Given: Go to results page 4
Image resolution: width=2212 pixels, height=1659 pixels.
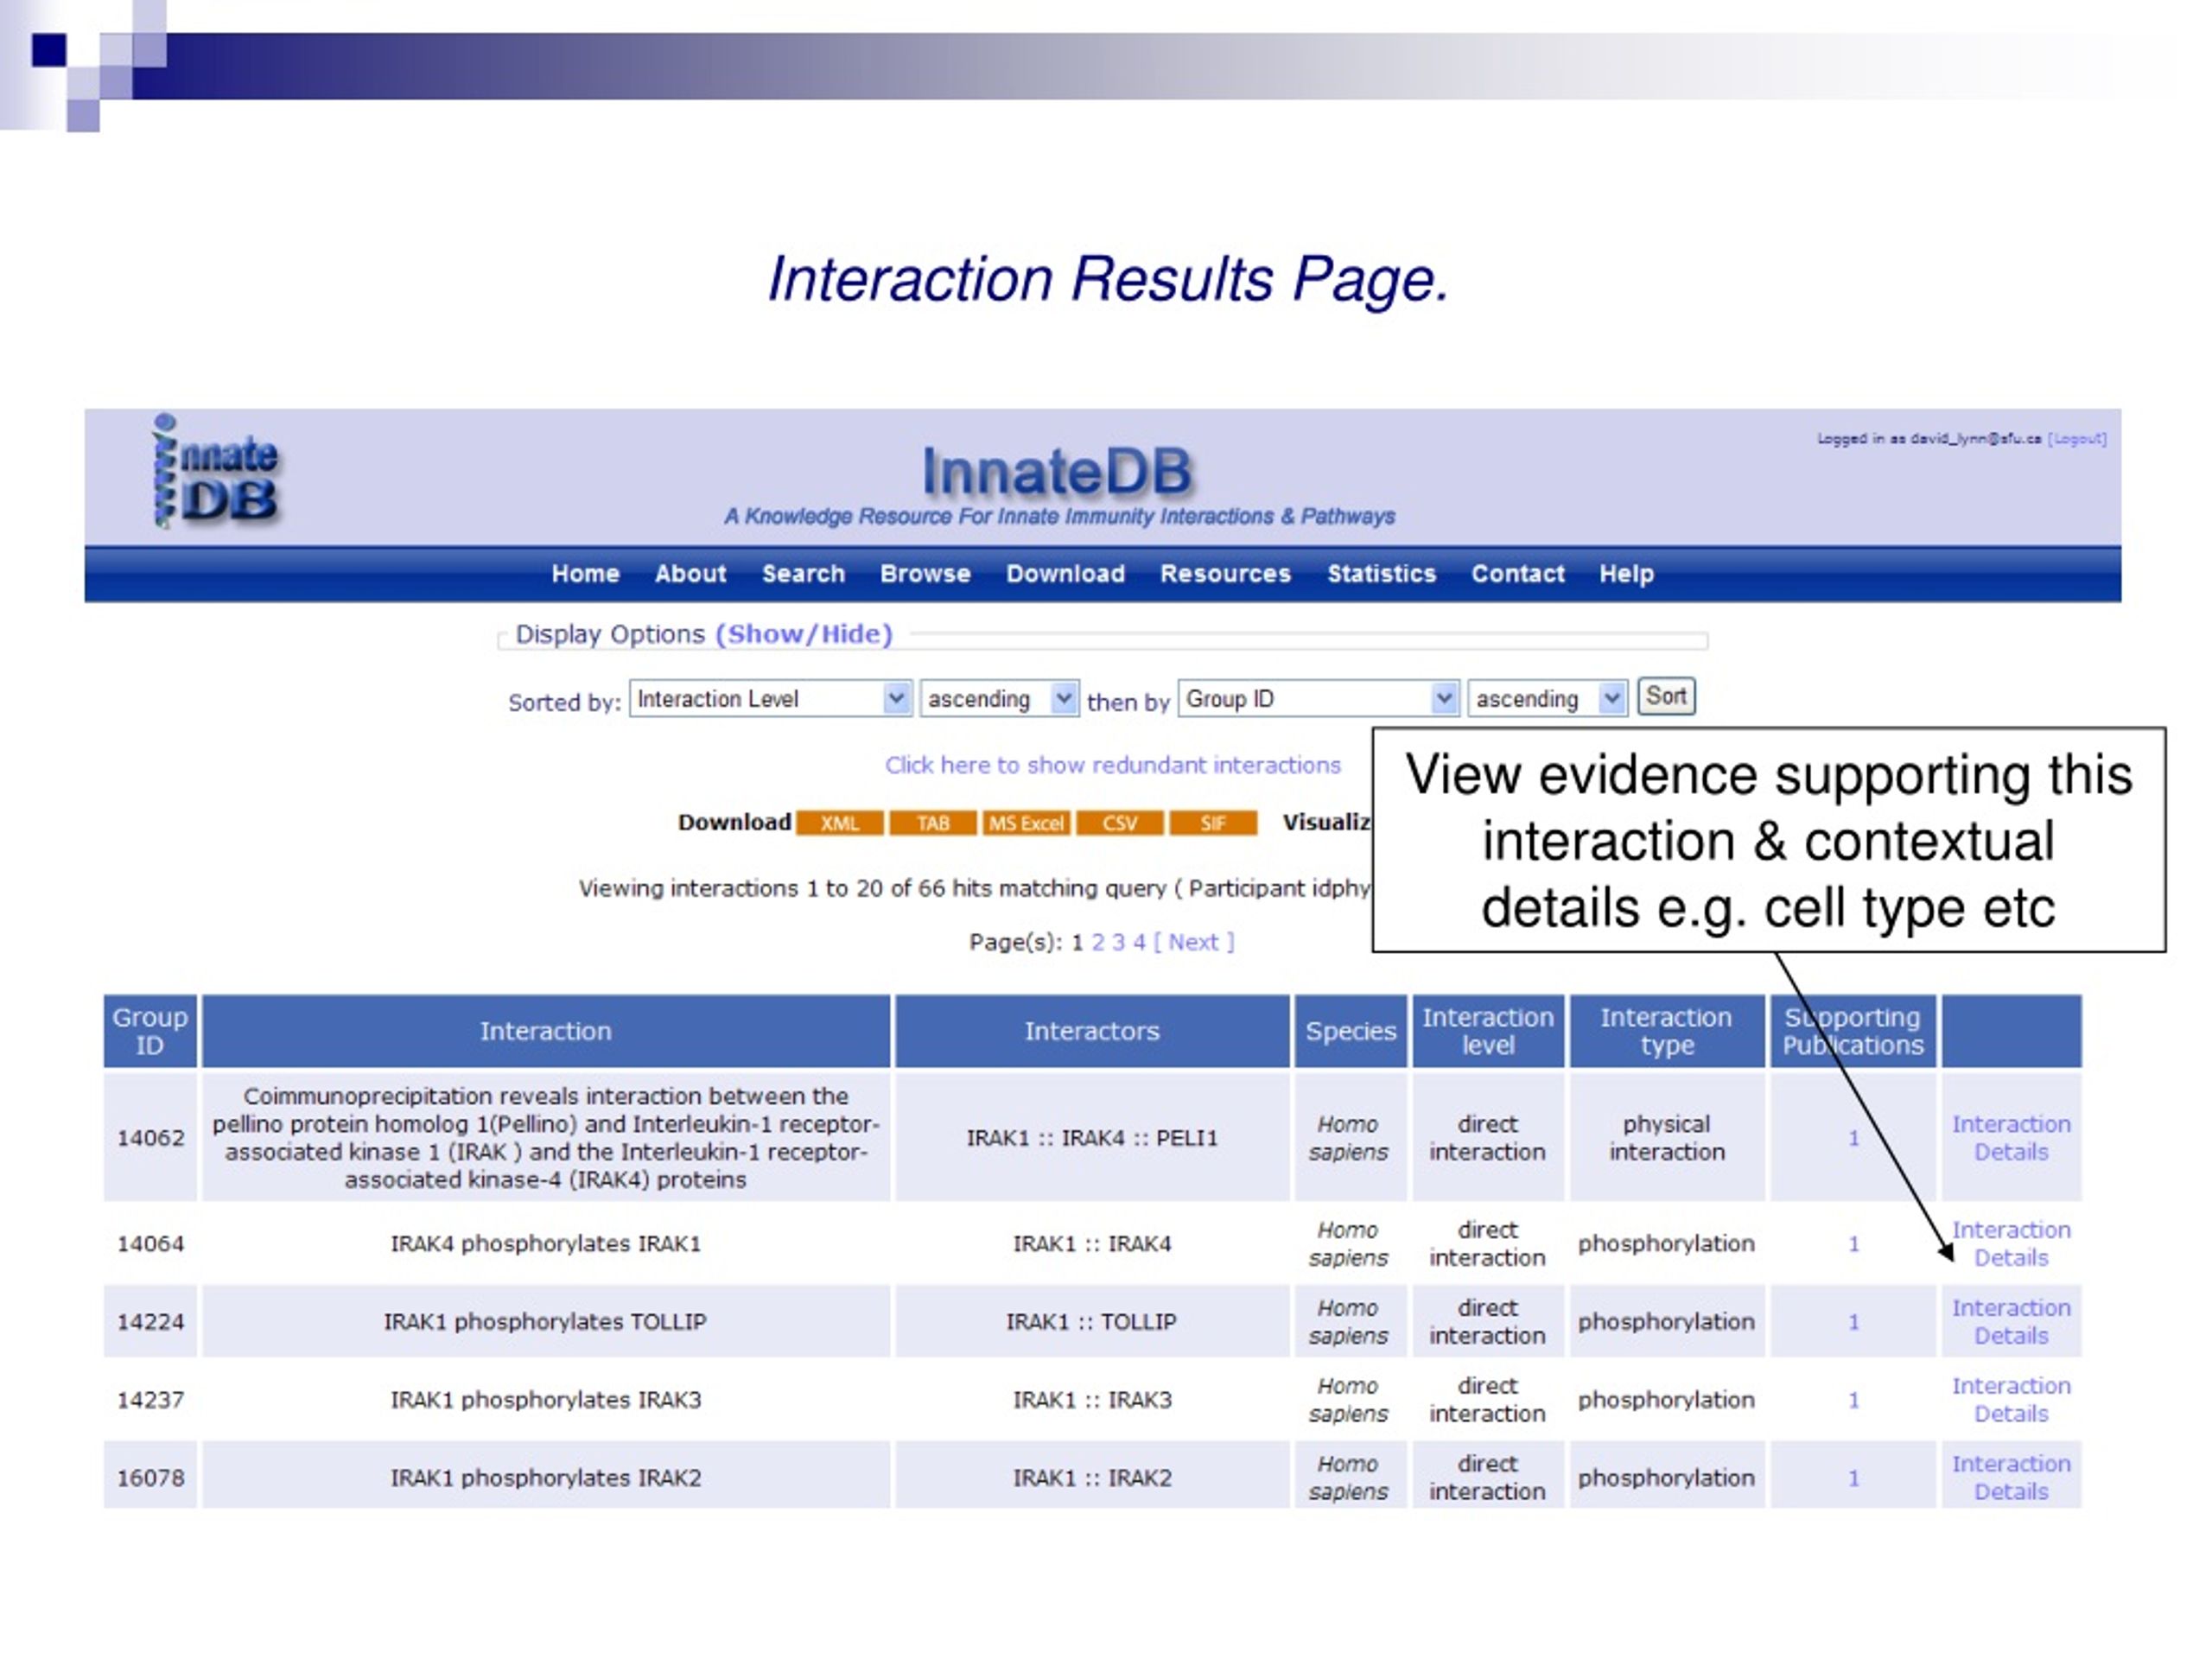Looking at the screenshot, I should pyautogui.click(x=1139, y=942).
